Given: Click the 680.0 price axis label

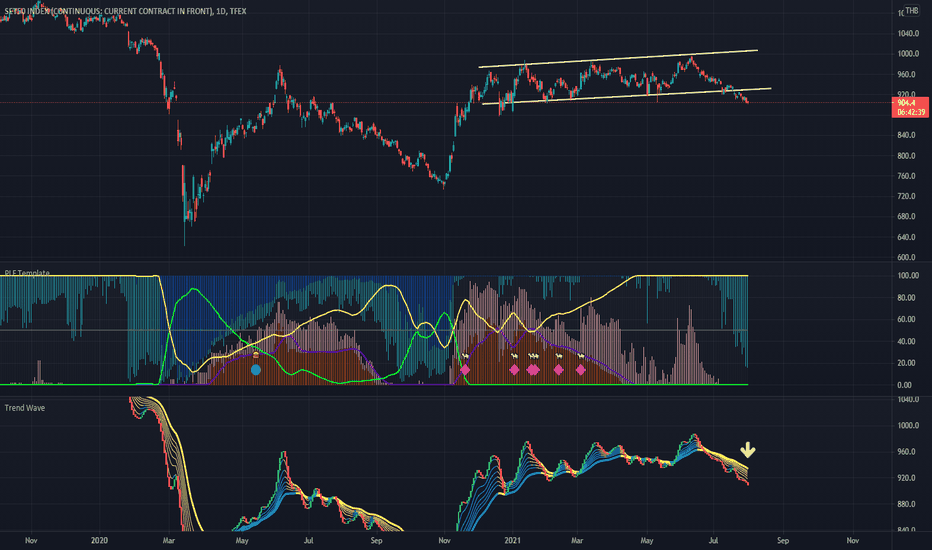Looking at the screenshot, I should coord(906,216).
